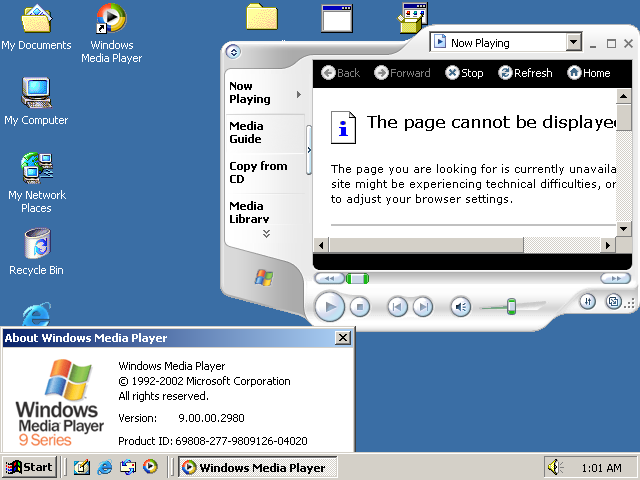This screenshot has height=480, width=640.
Task: Open My Computer desktop icon
Action: point(36,102)
